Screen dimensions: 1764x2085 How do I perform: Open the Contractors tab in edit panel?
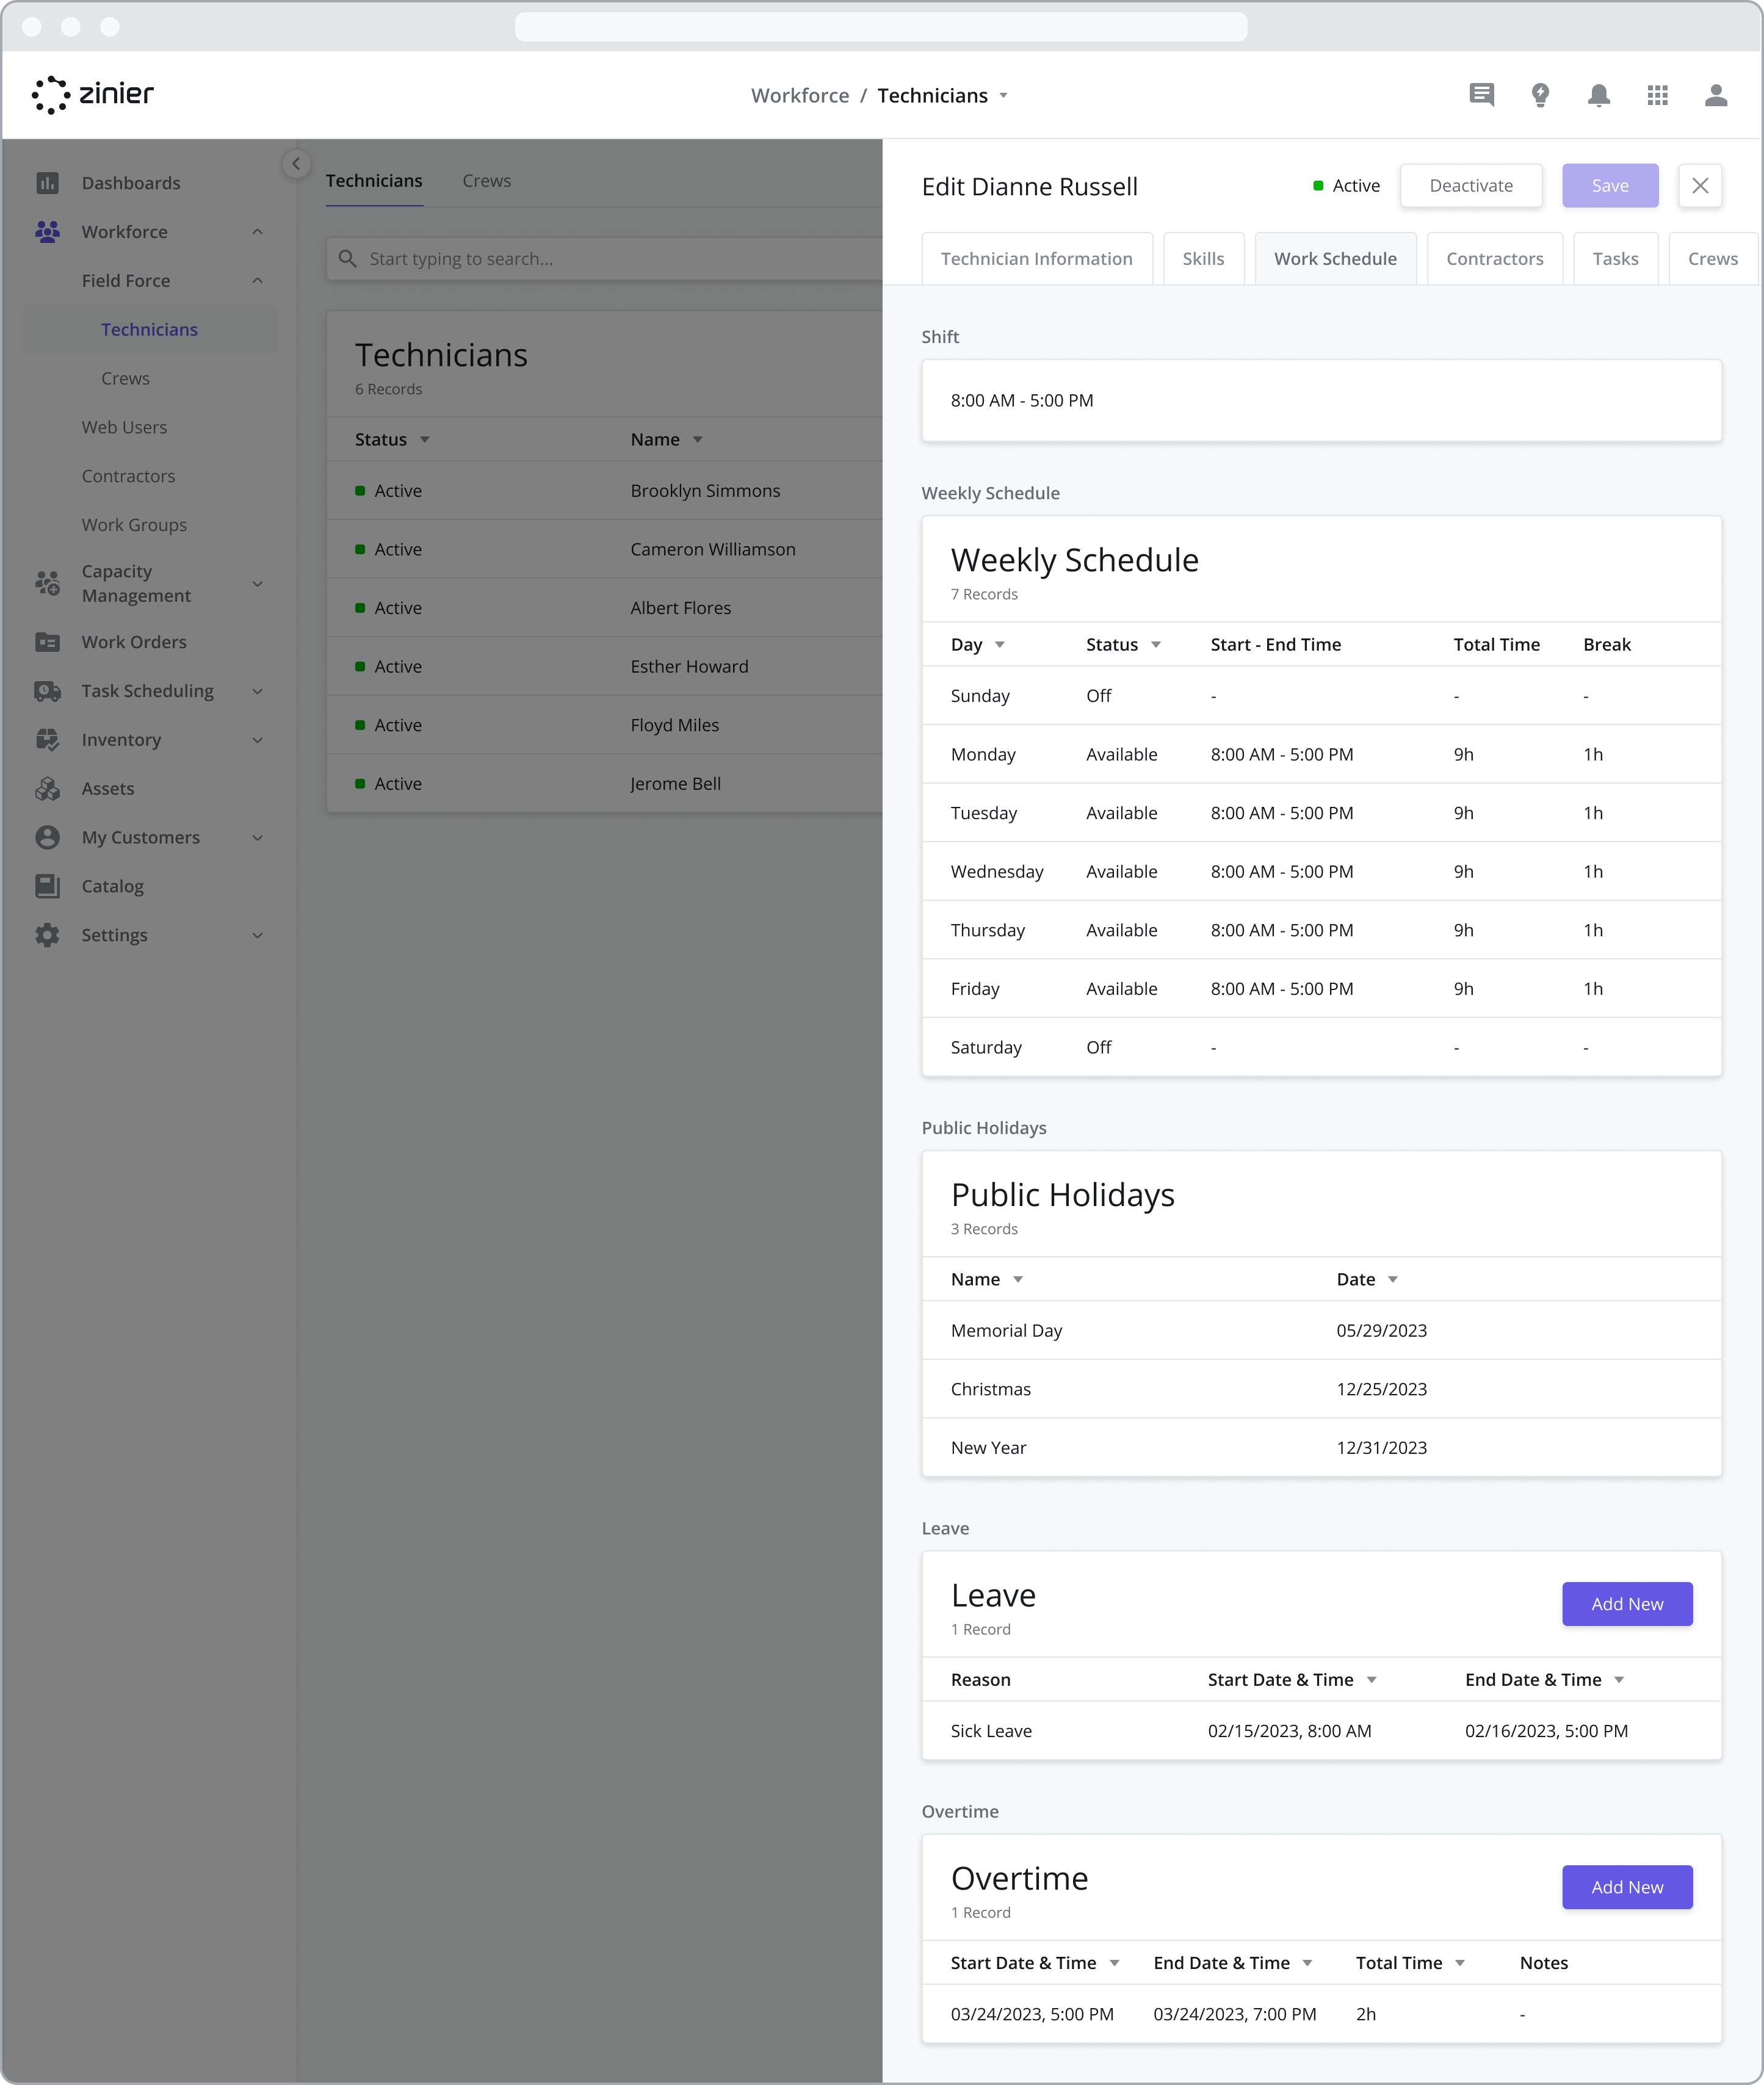coord(1494,259)
